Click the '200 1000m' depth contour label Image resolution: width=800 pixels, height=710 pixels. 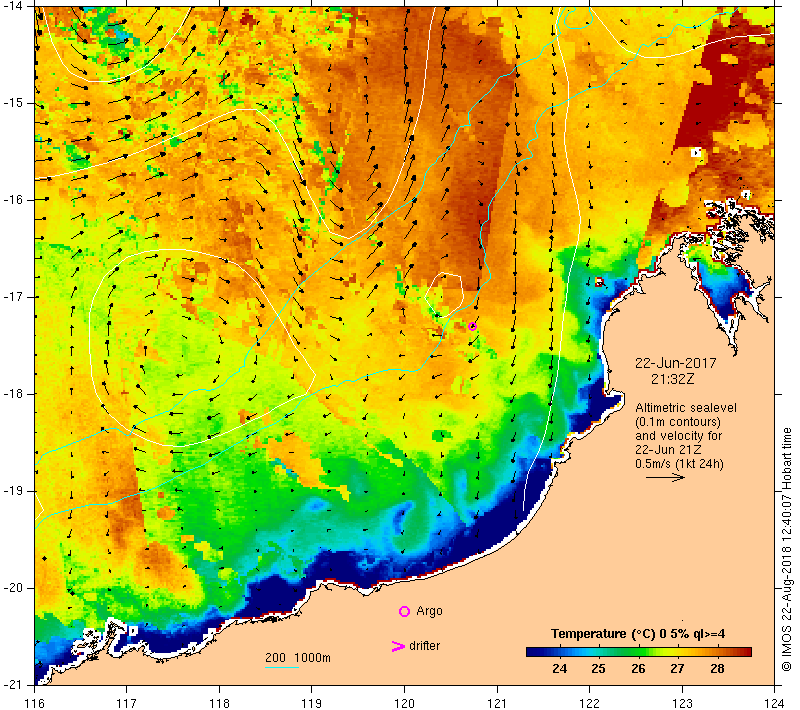pyautogui.click(x=298, y=657)
